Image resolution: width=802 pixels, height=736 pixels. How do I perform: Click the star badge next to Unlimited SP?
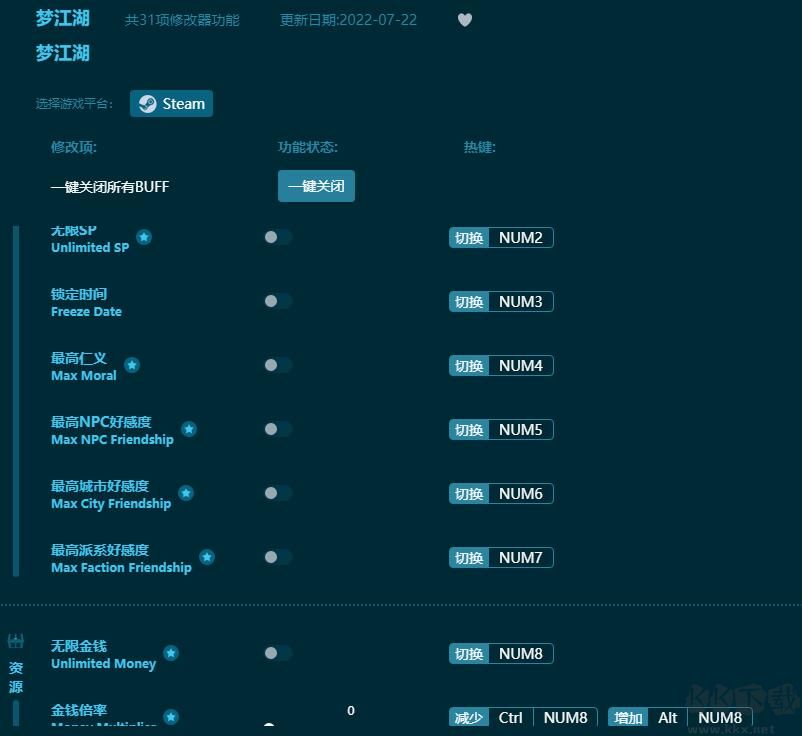[144, 238]
